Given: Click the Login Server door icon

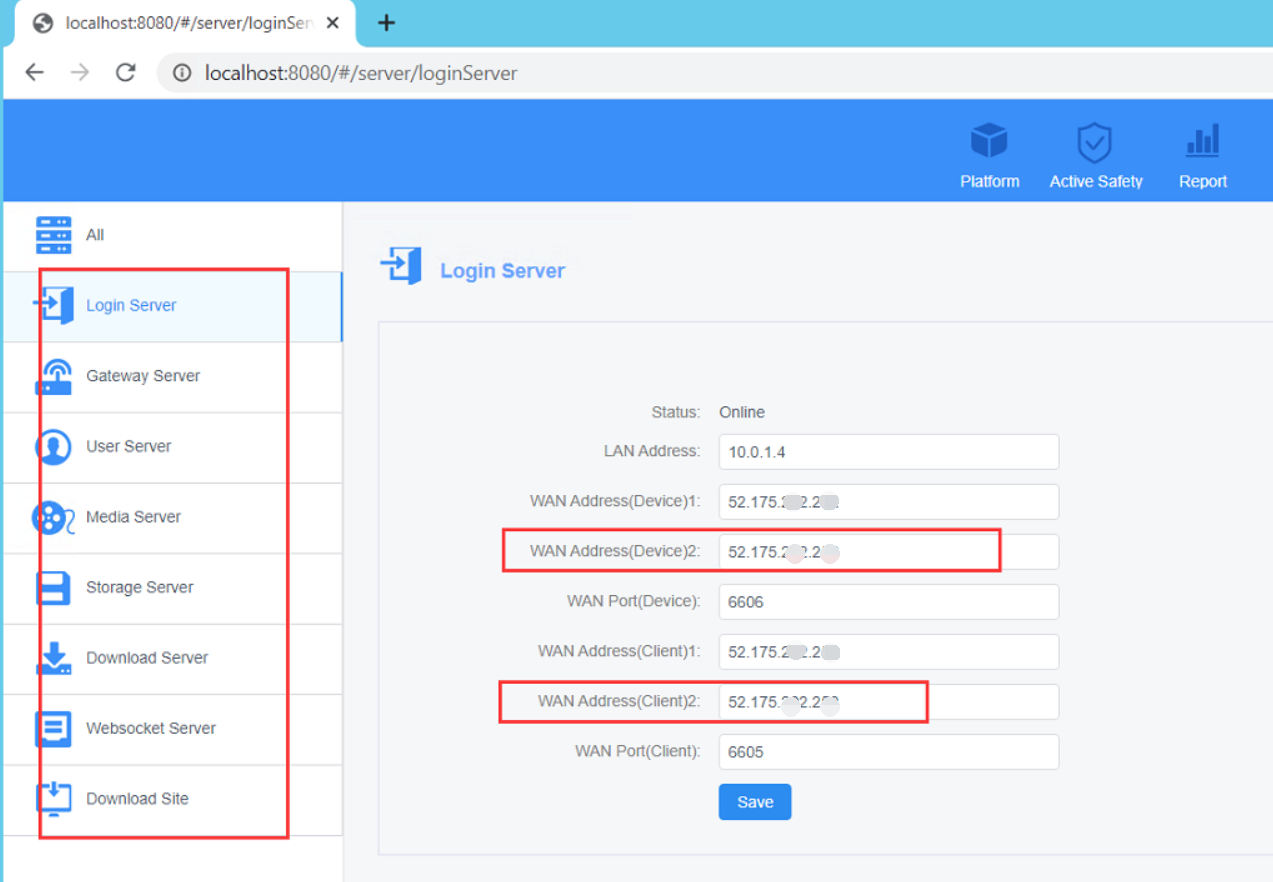Looking at the screenshot, I should pyautogui.click(x=54, y=305).
